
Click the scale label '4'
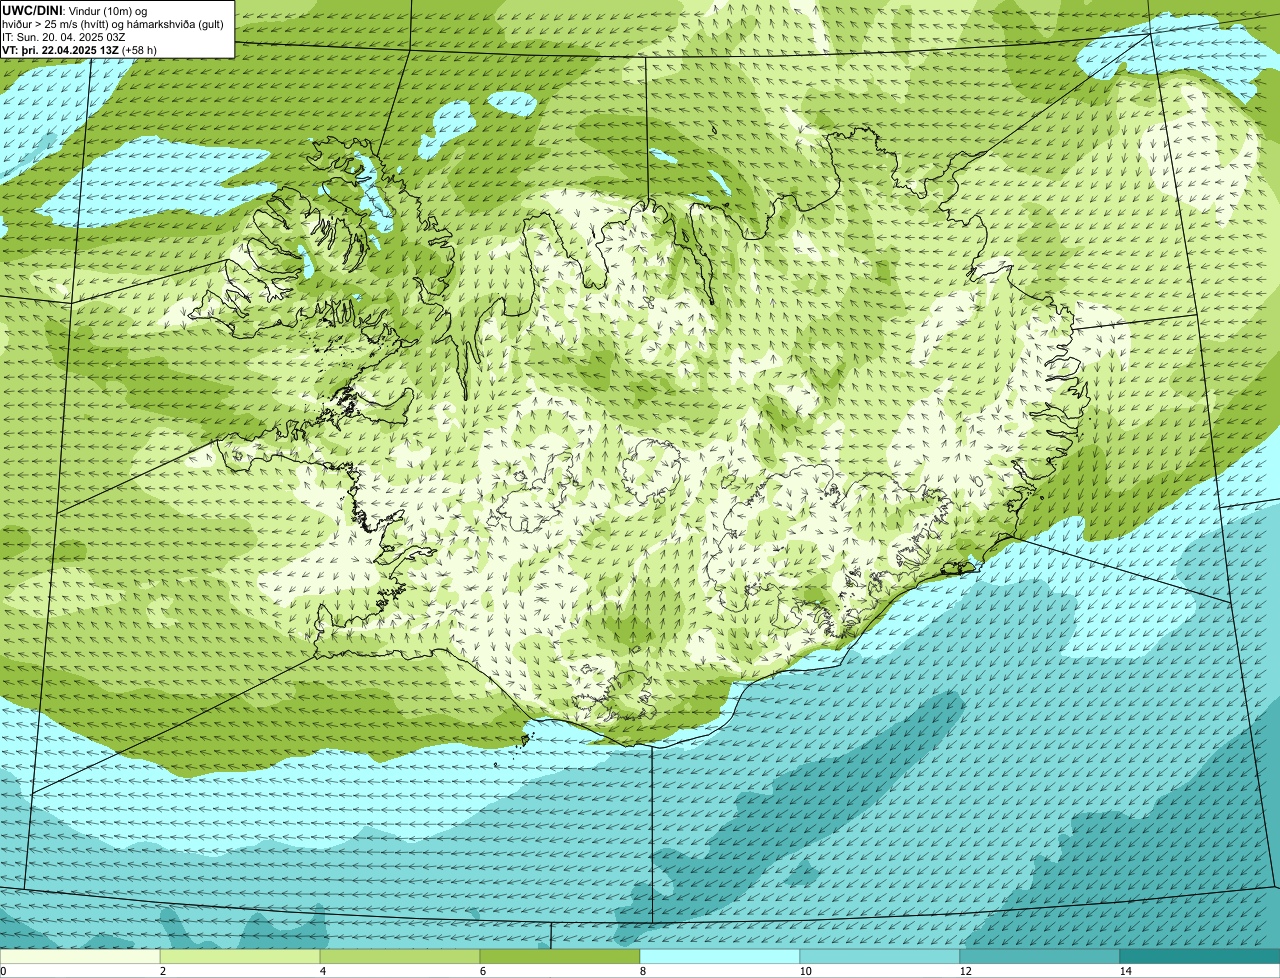pos(322,971)
